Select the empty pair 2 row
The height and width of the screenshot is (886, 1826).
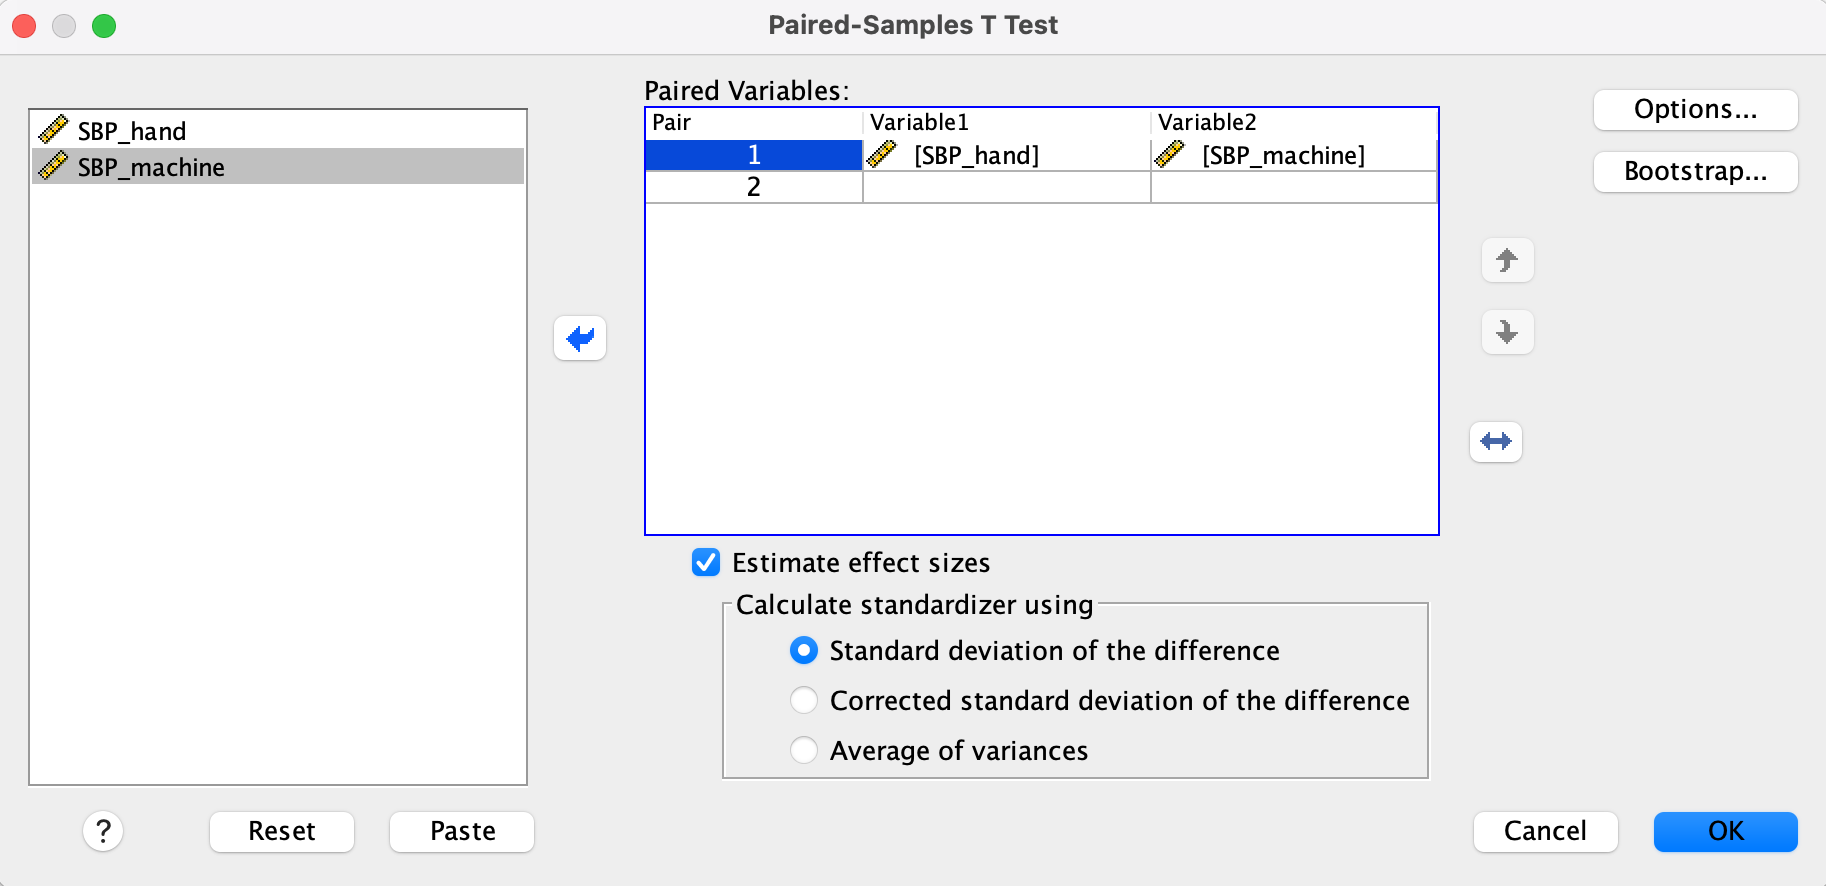(754, 187)
